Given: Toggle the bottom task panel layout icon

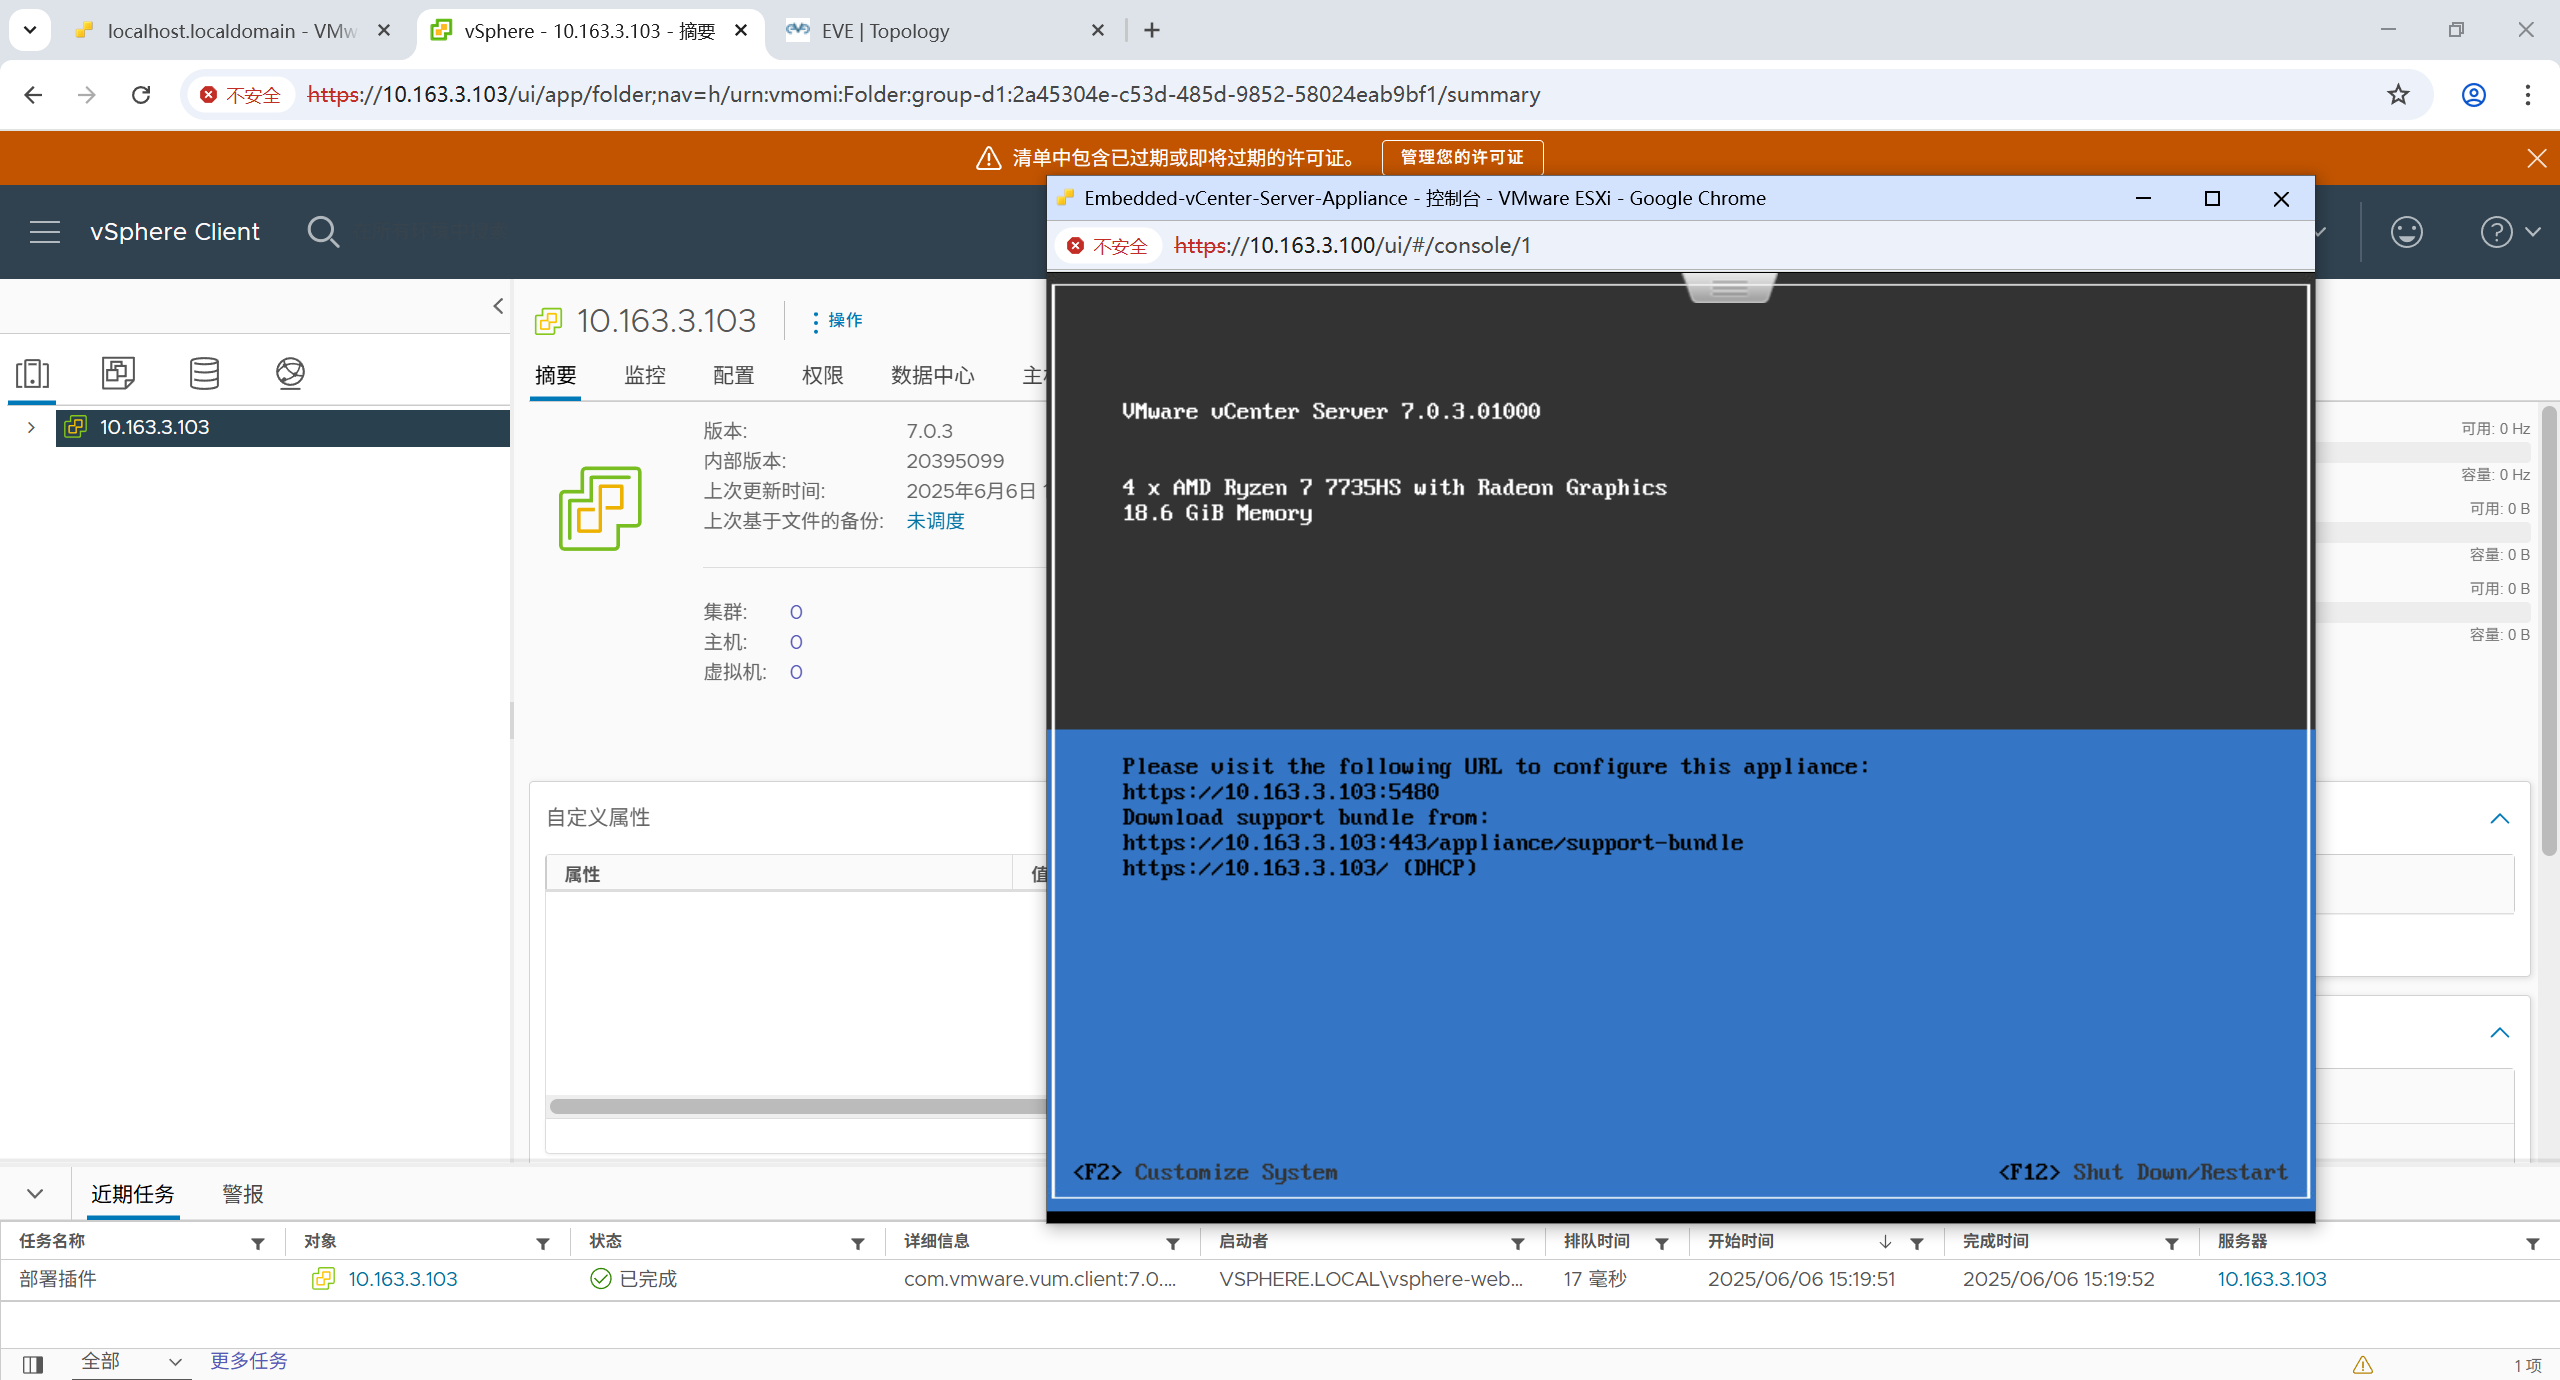Looking at the screenshot, I should point(33,1364).
